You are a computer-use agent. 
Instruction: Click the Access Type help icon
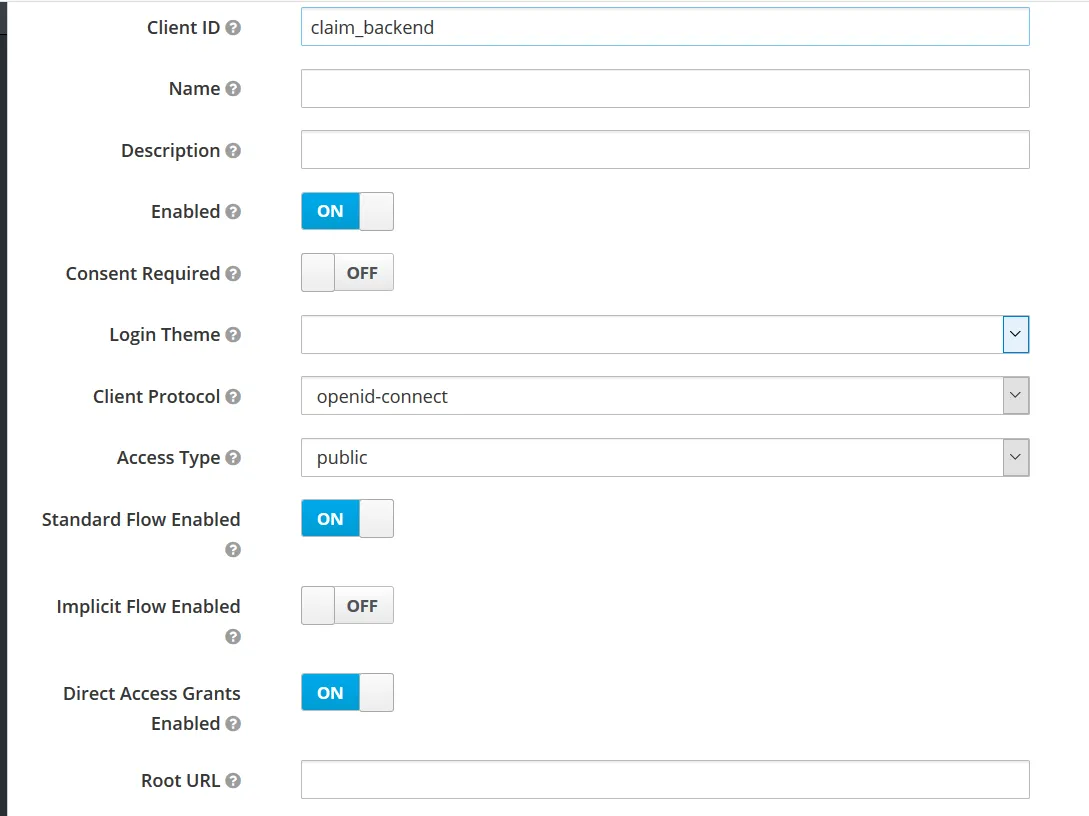click(x=233, y=458)
